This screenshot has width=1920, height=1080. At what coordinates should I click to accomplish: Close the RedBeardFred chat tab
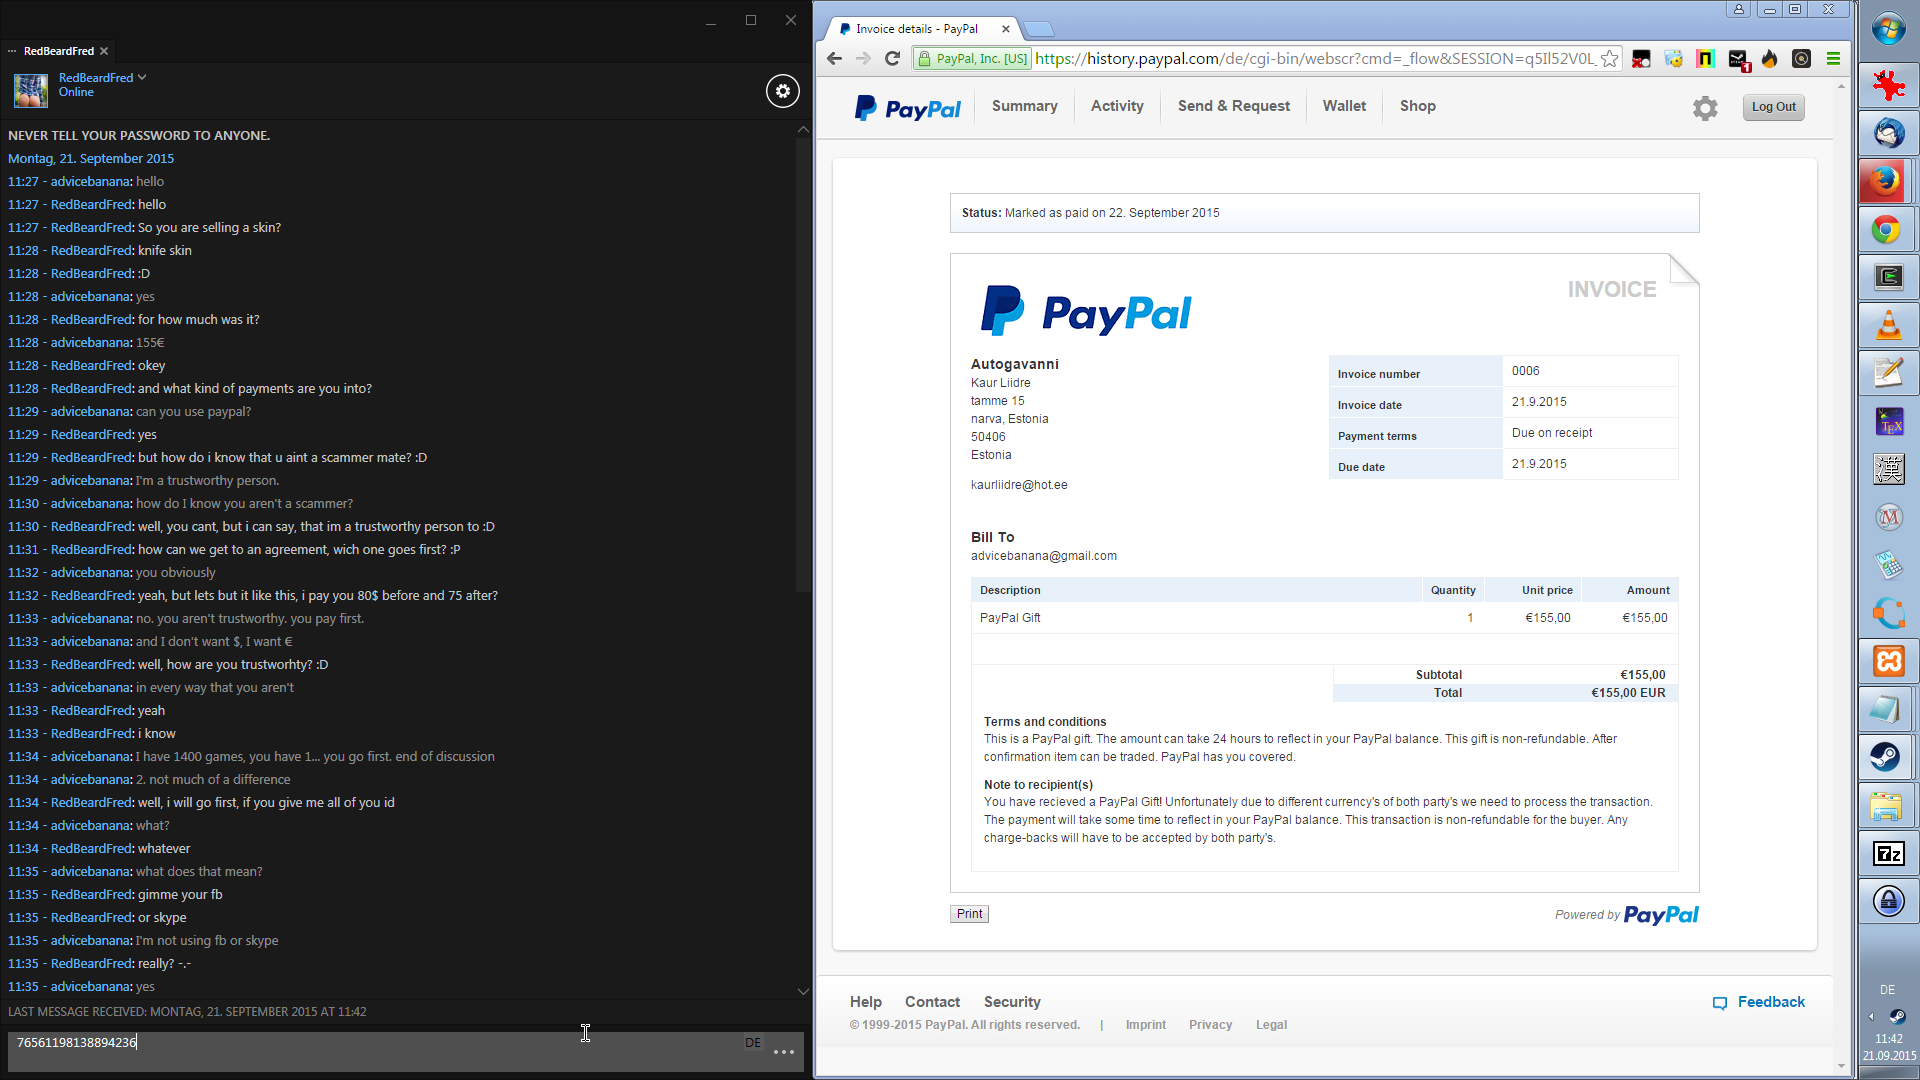point(104,51)
